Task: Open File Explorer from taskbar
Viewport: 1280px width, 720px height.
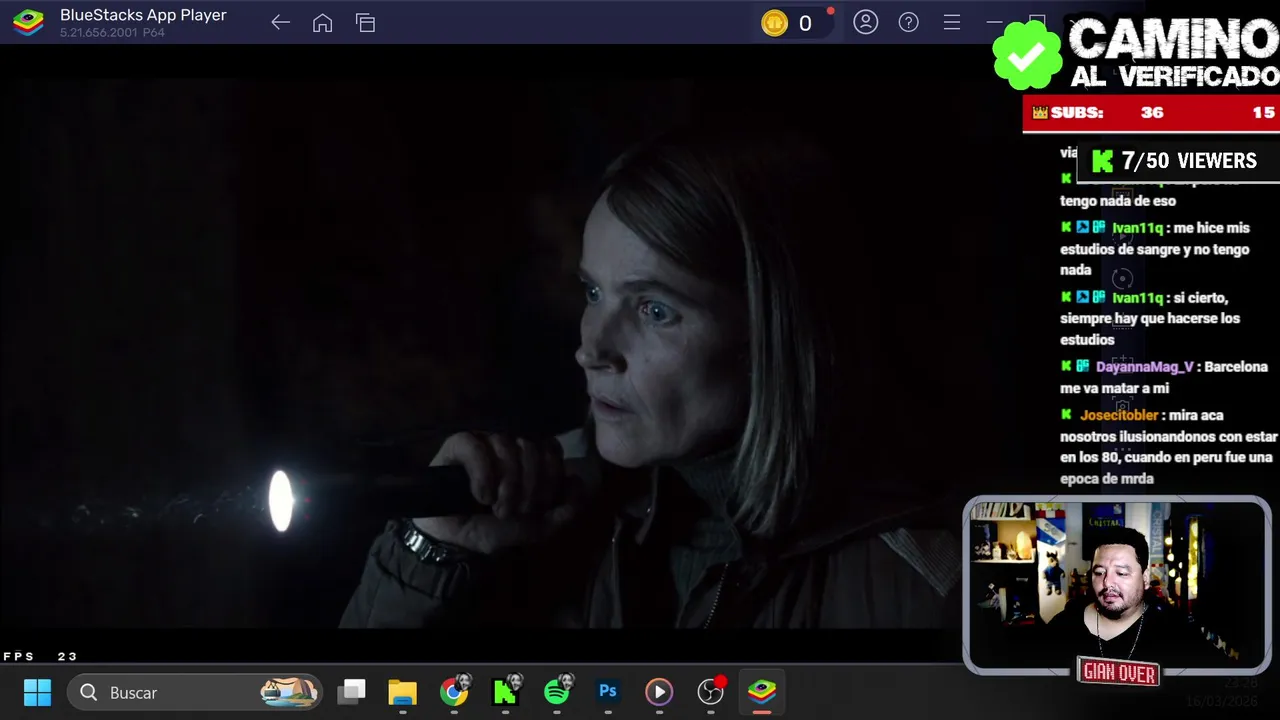Action: click(x=402, y=692)
